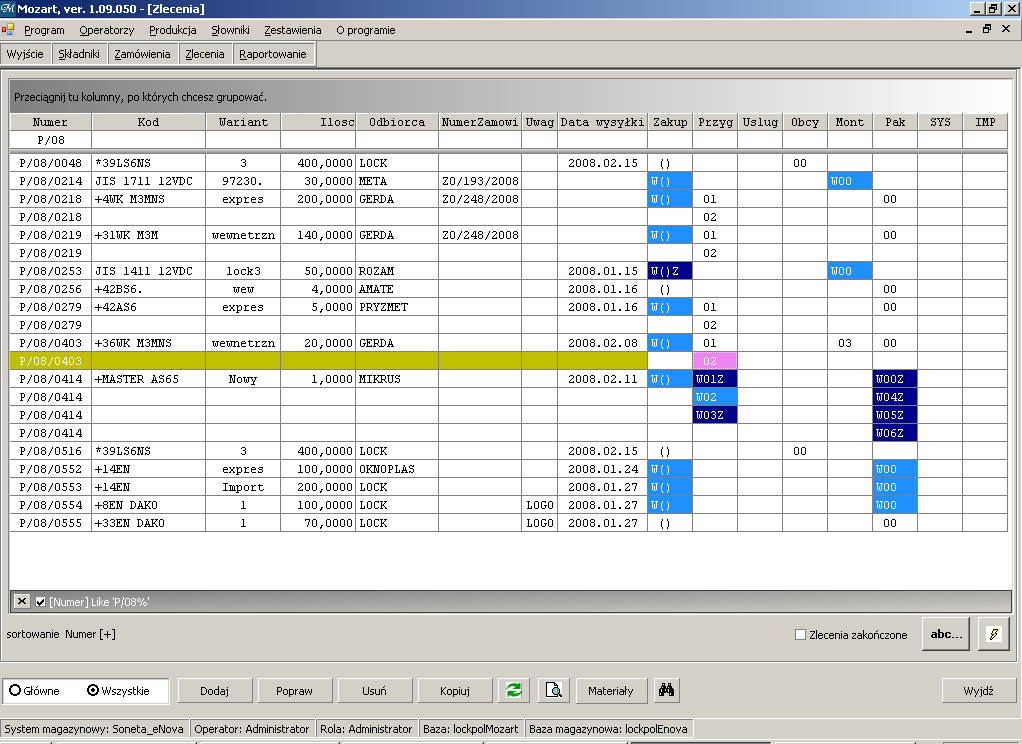Open the Zestawienia menu
The height and width of the screenshot is (744, 1022).
[293, 30]
